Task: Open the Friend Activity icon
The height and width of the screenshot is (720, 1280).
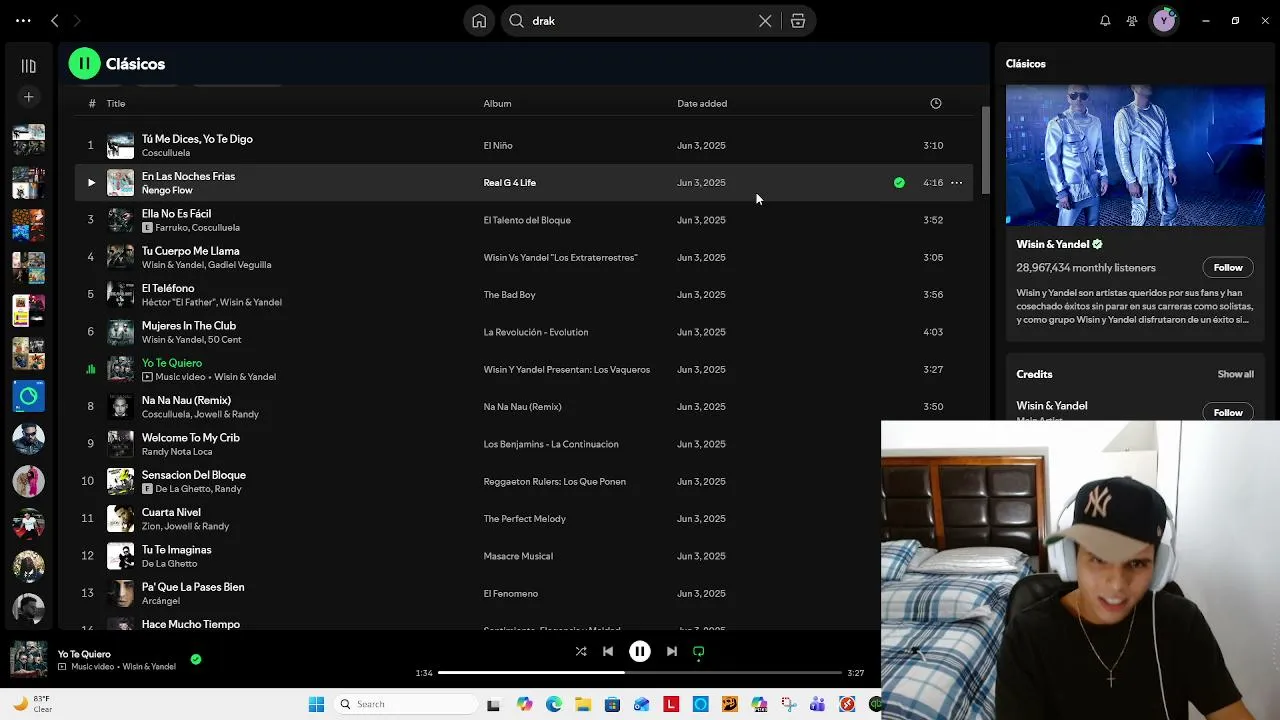Action: (x=1132, y=21)
